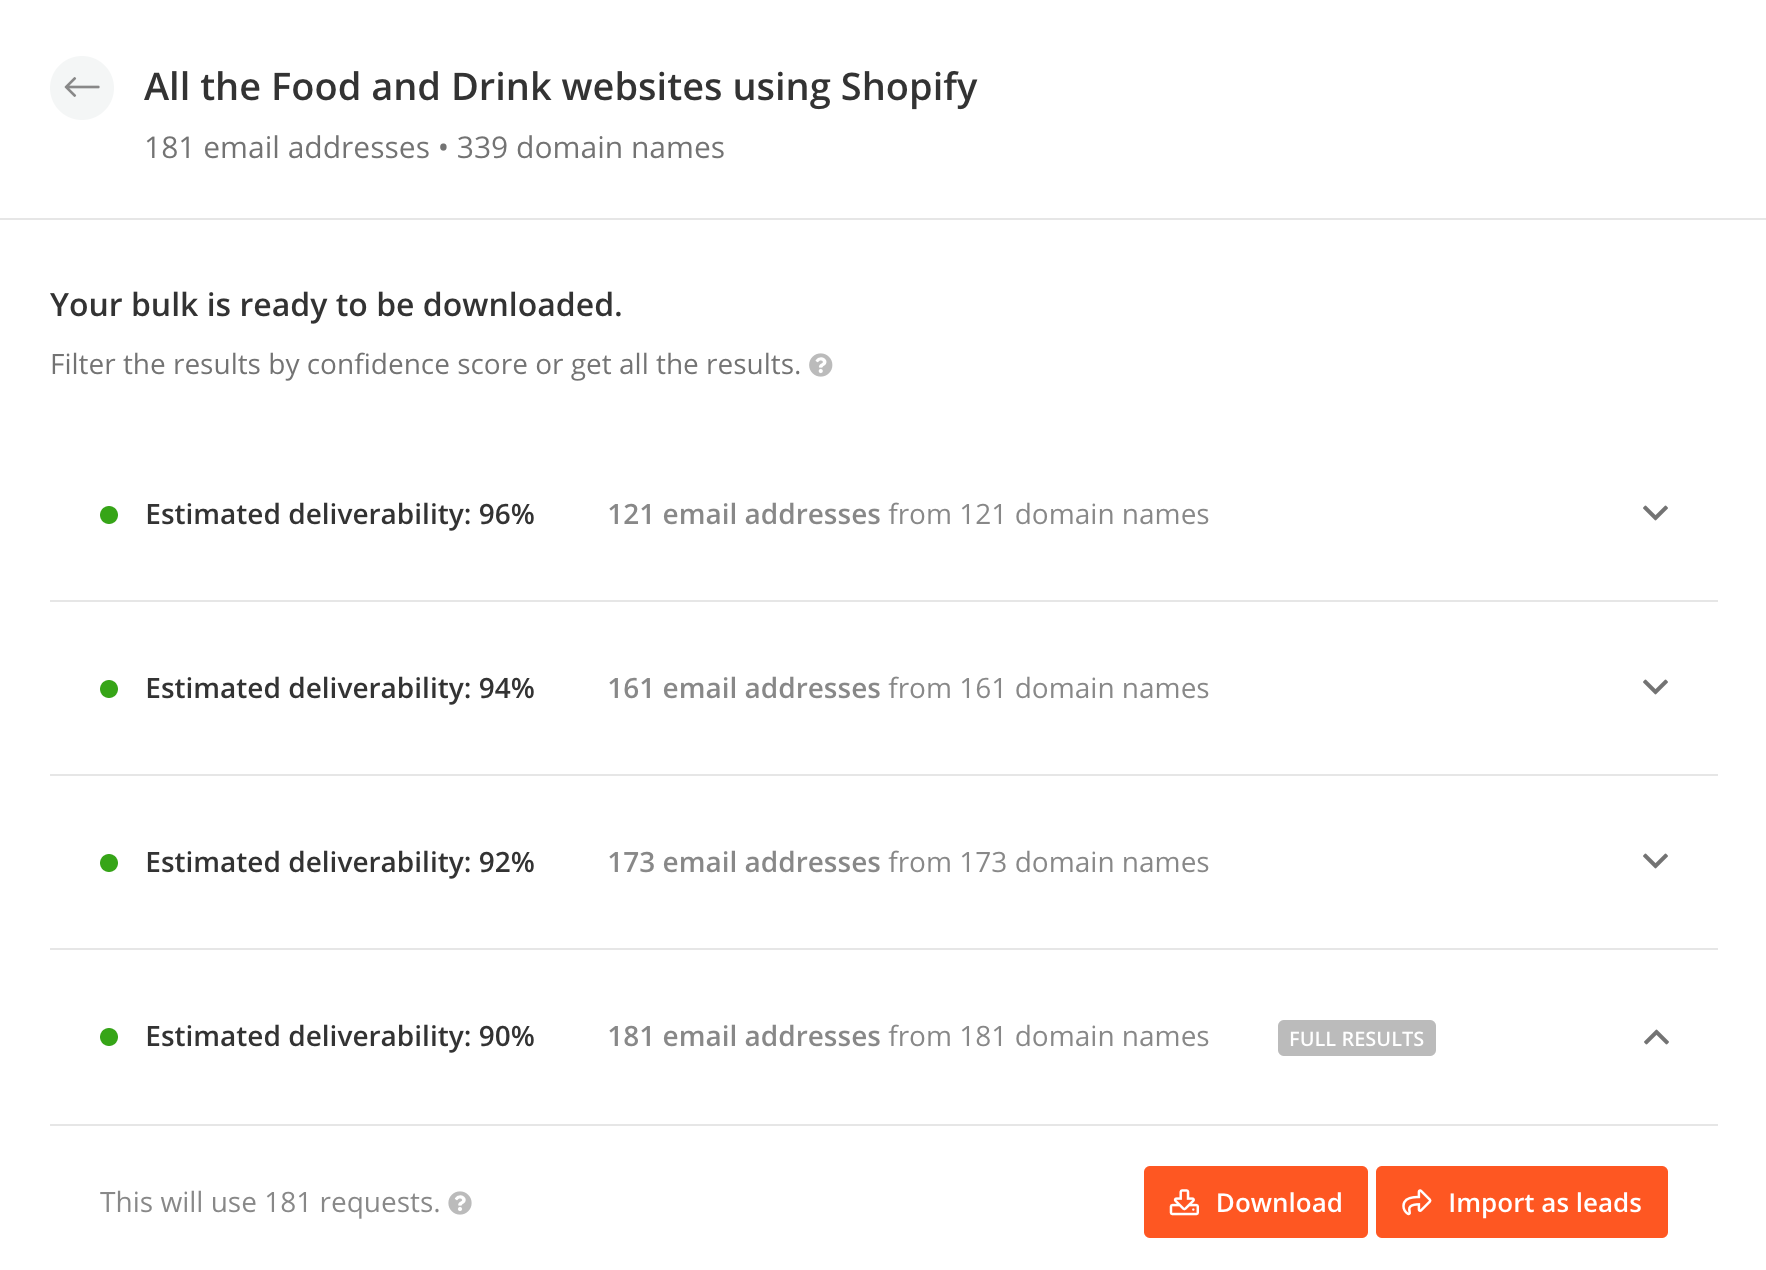This screenshot has height=1270, width=1766.
Task: Select the 173 email addresses result option
Action: [884, 862]
